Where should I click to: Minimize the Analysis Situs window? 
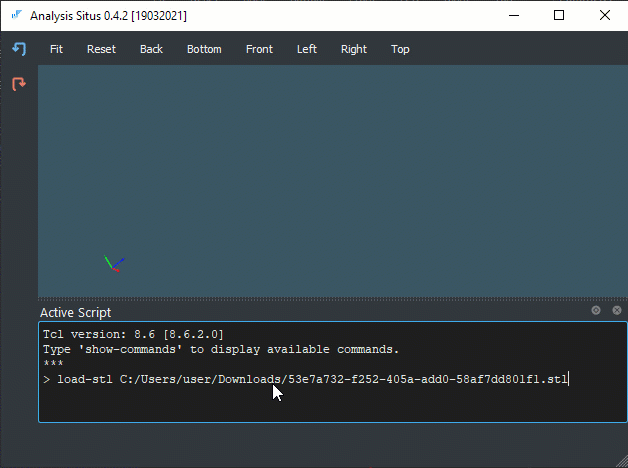[514, 16]
